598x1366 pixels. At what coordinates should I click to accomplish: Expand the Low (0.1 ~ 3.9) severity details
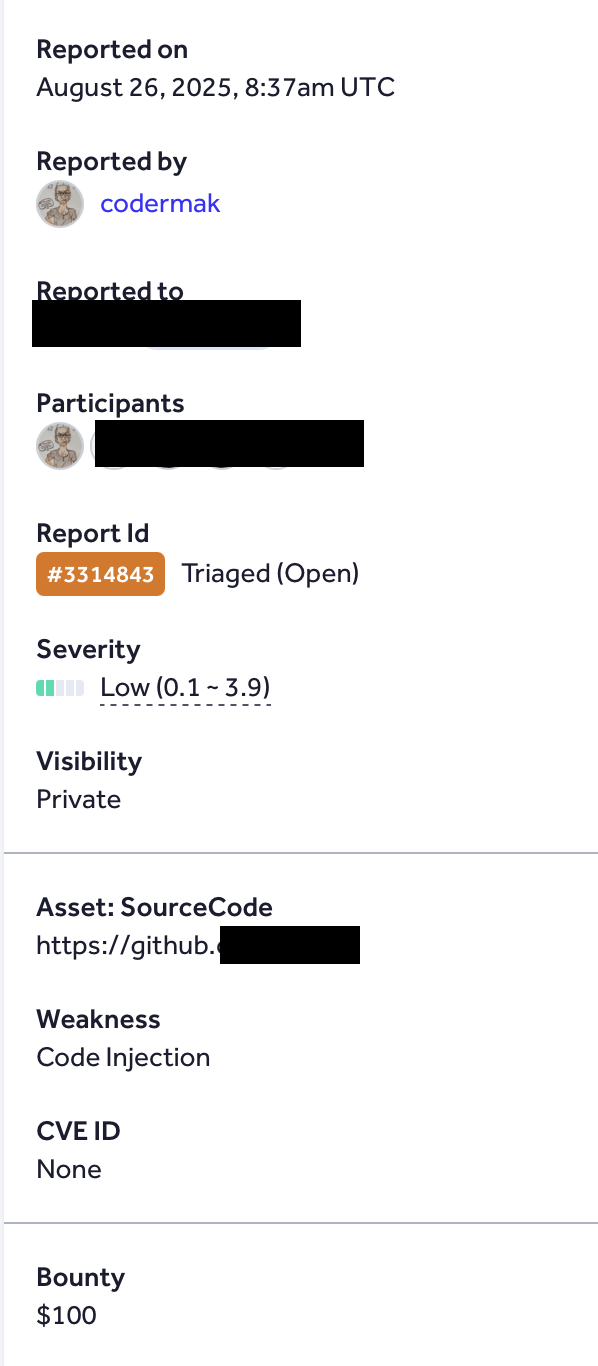pyautogui.click(x=185, y=687)
